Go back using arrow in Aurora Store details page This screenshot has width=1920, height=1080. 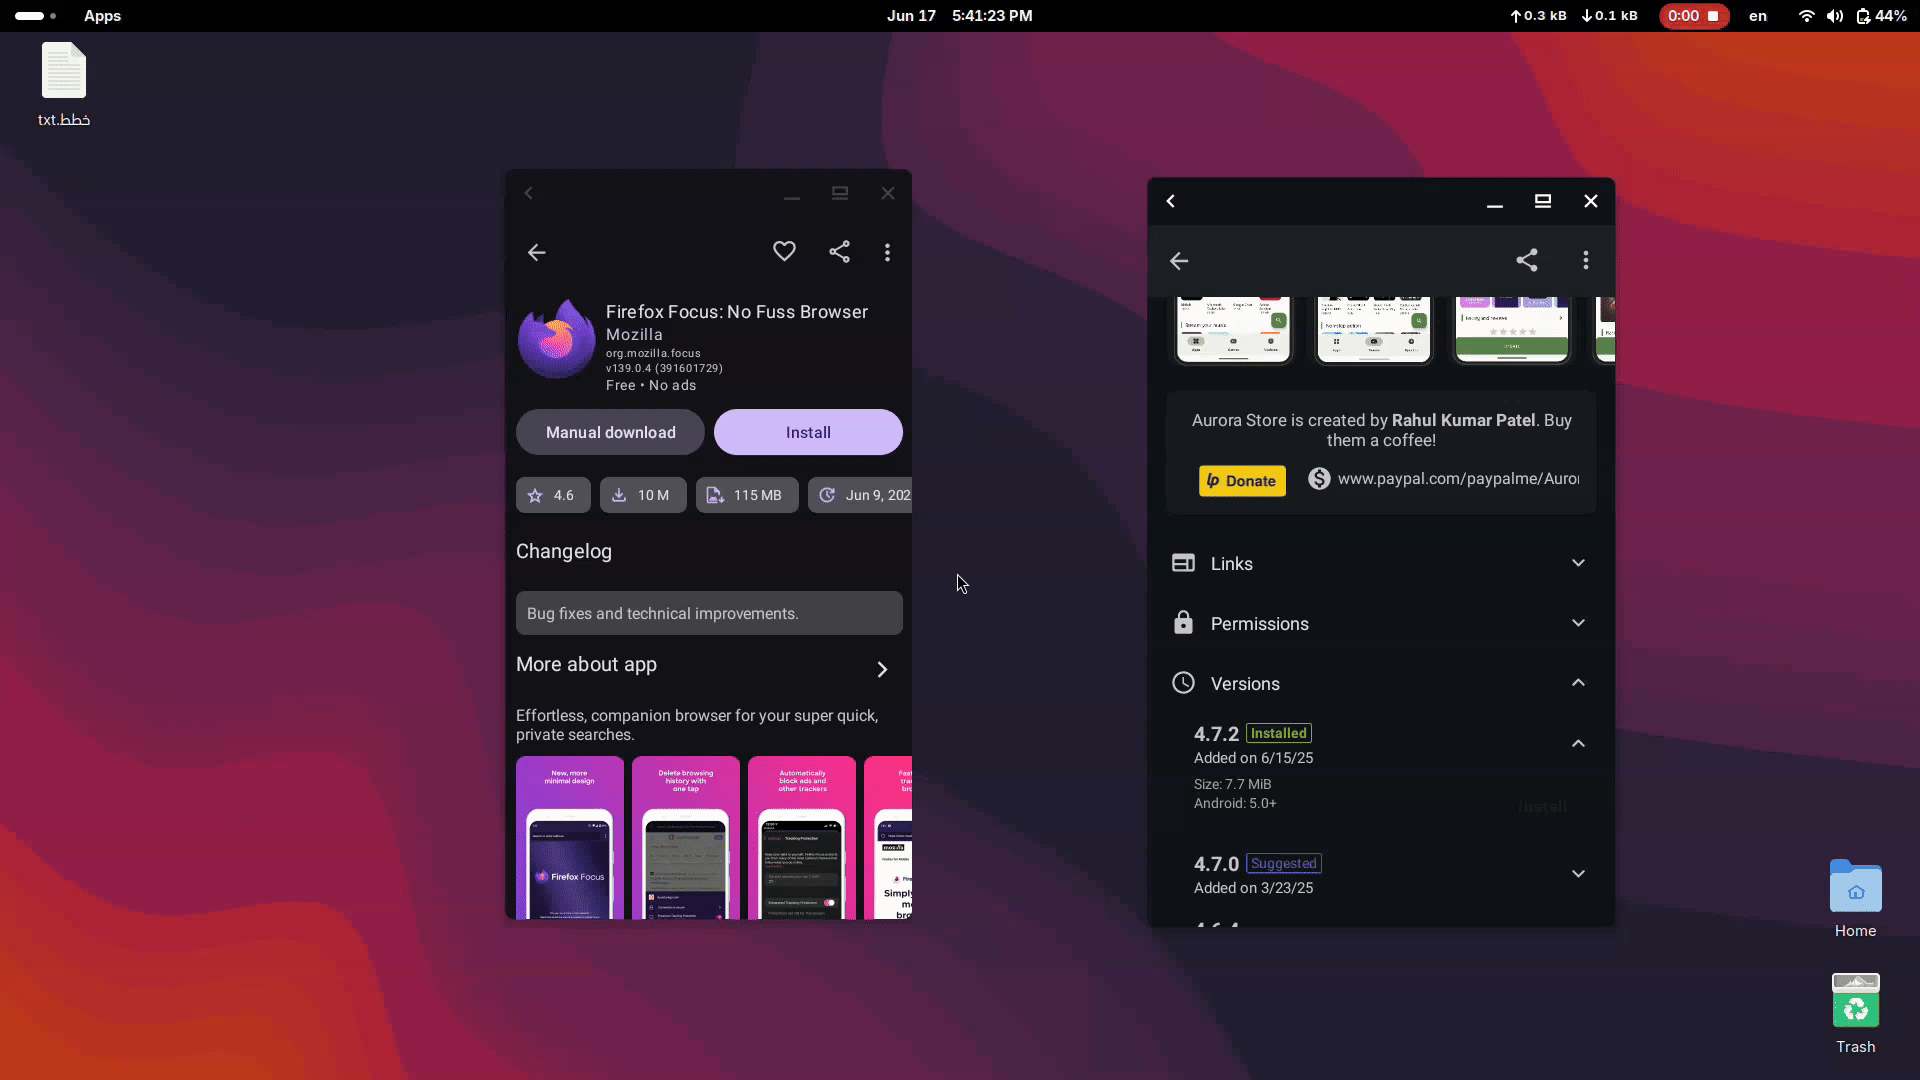(1179, 261)
